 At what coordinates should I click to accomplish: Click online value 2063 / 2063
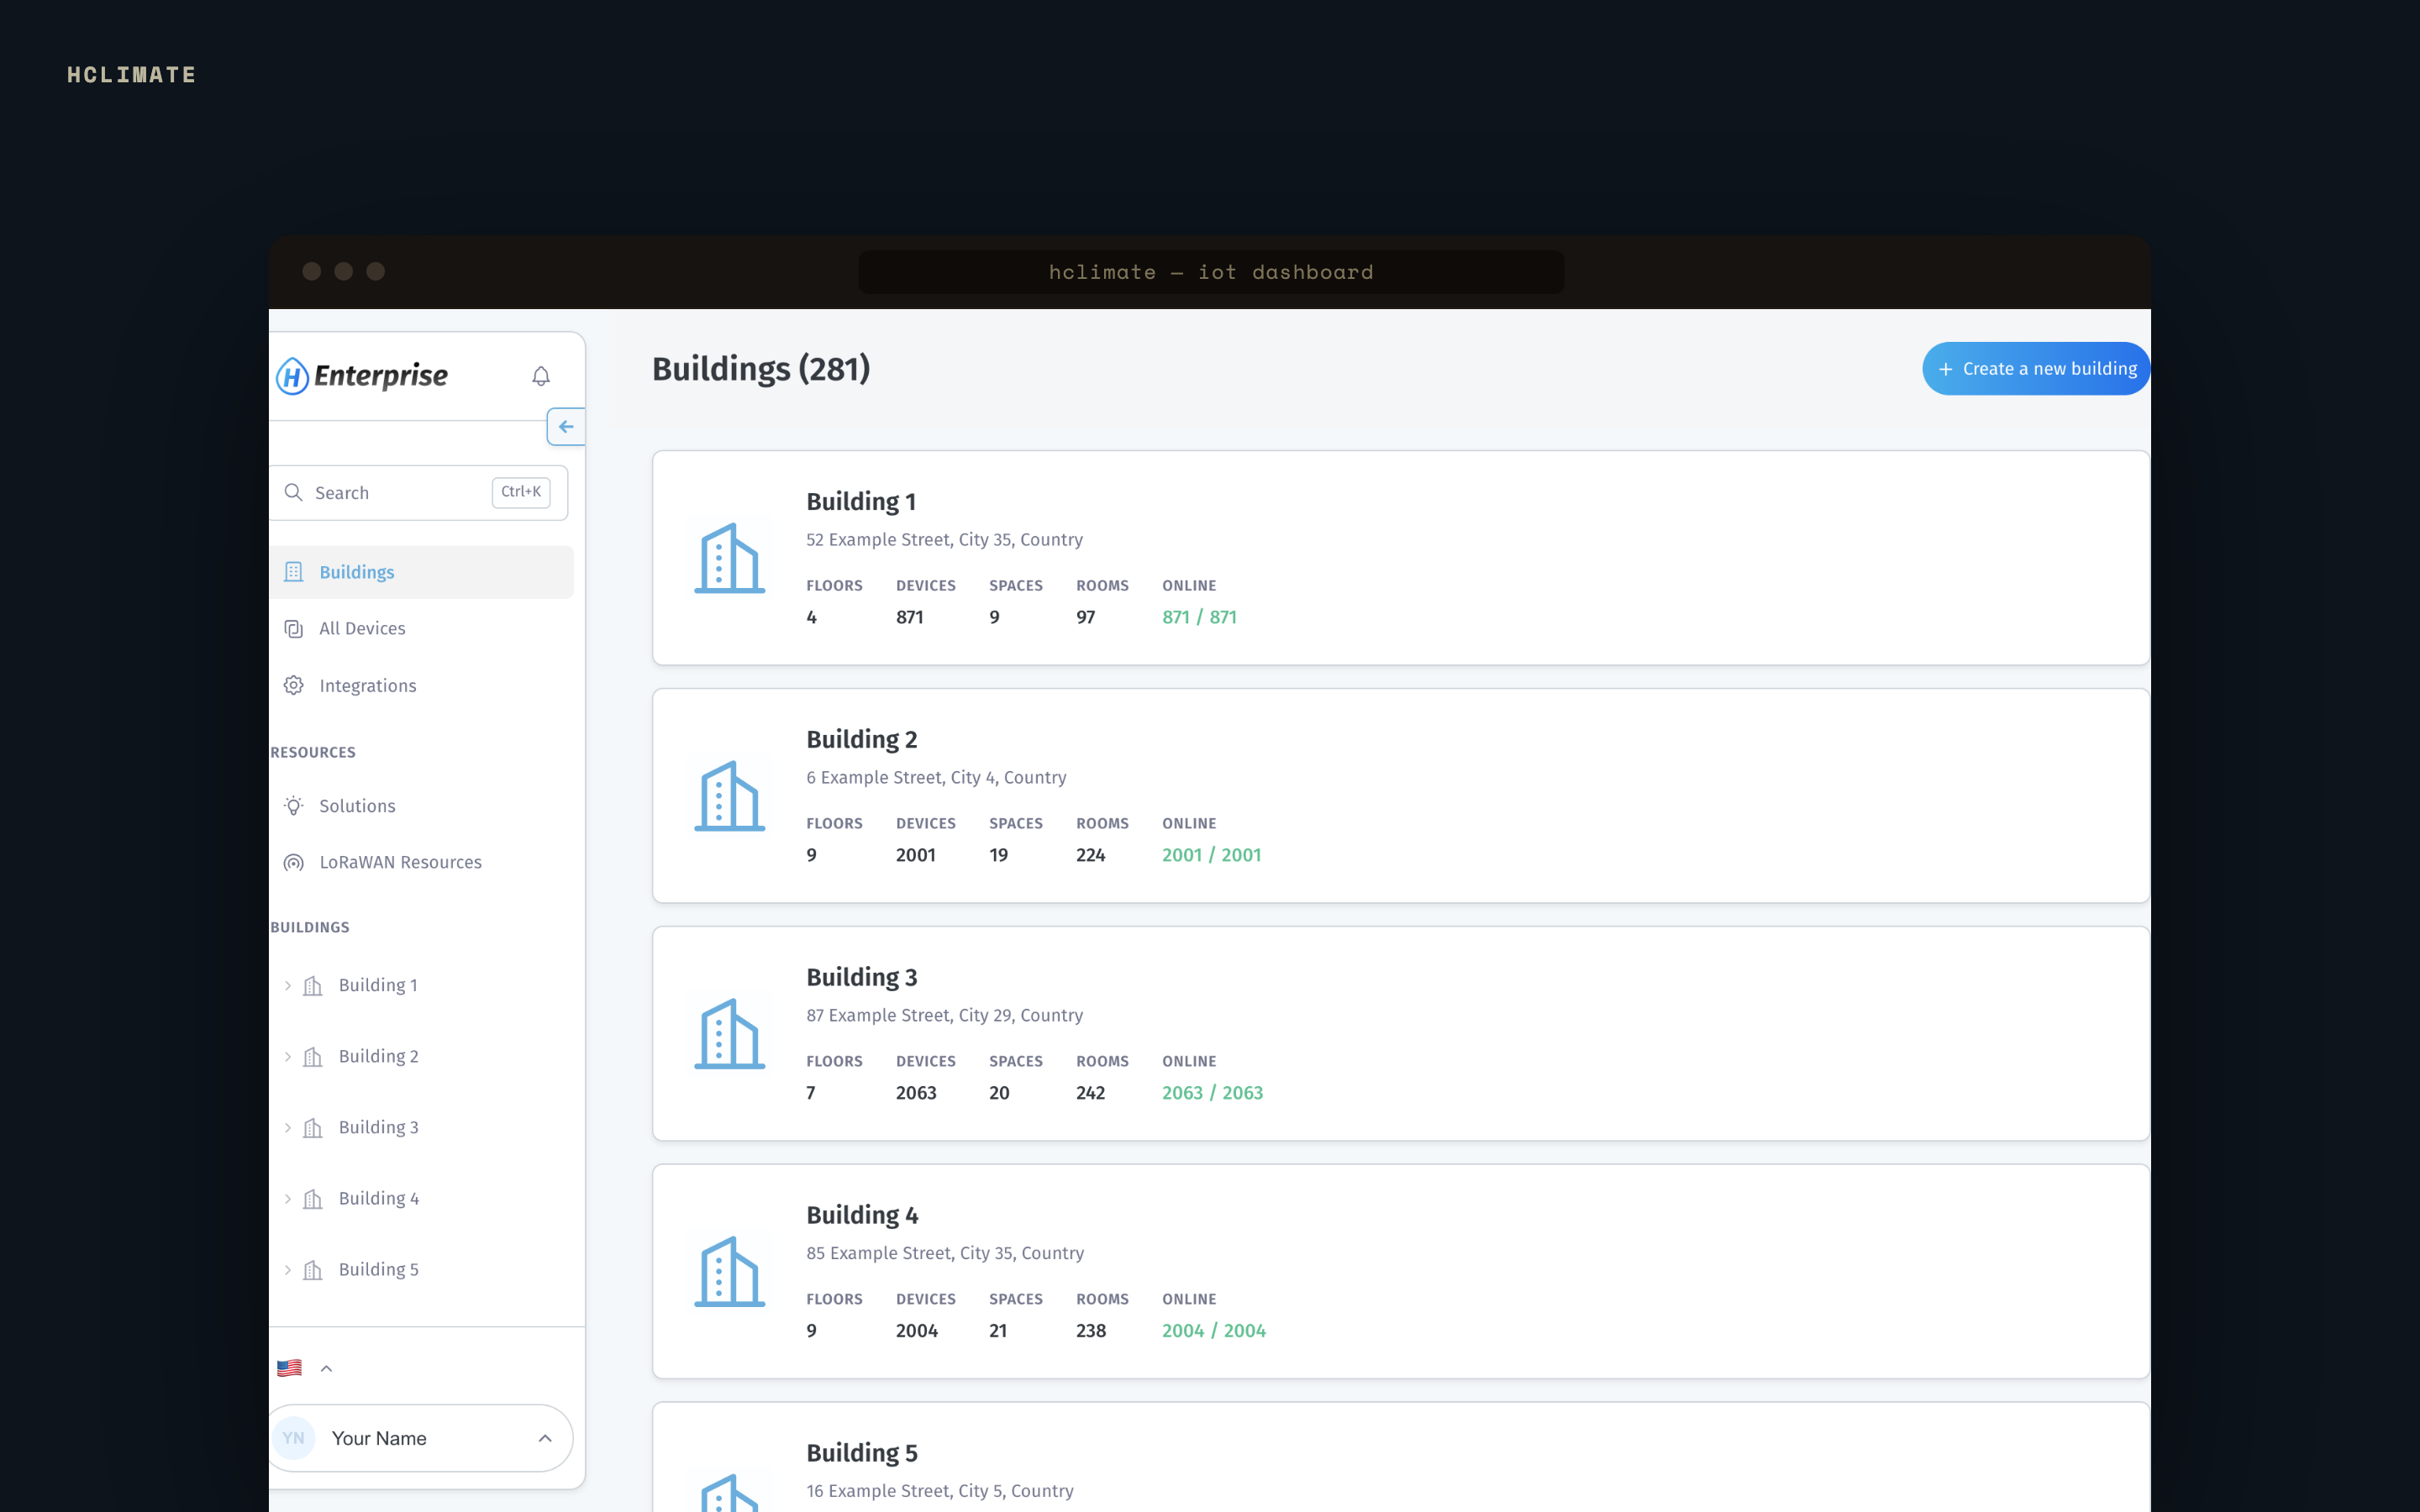[x=1212, y=1093]
